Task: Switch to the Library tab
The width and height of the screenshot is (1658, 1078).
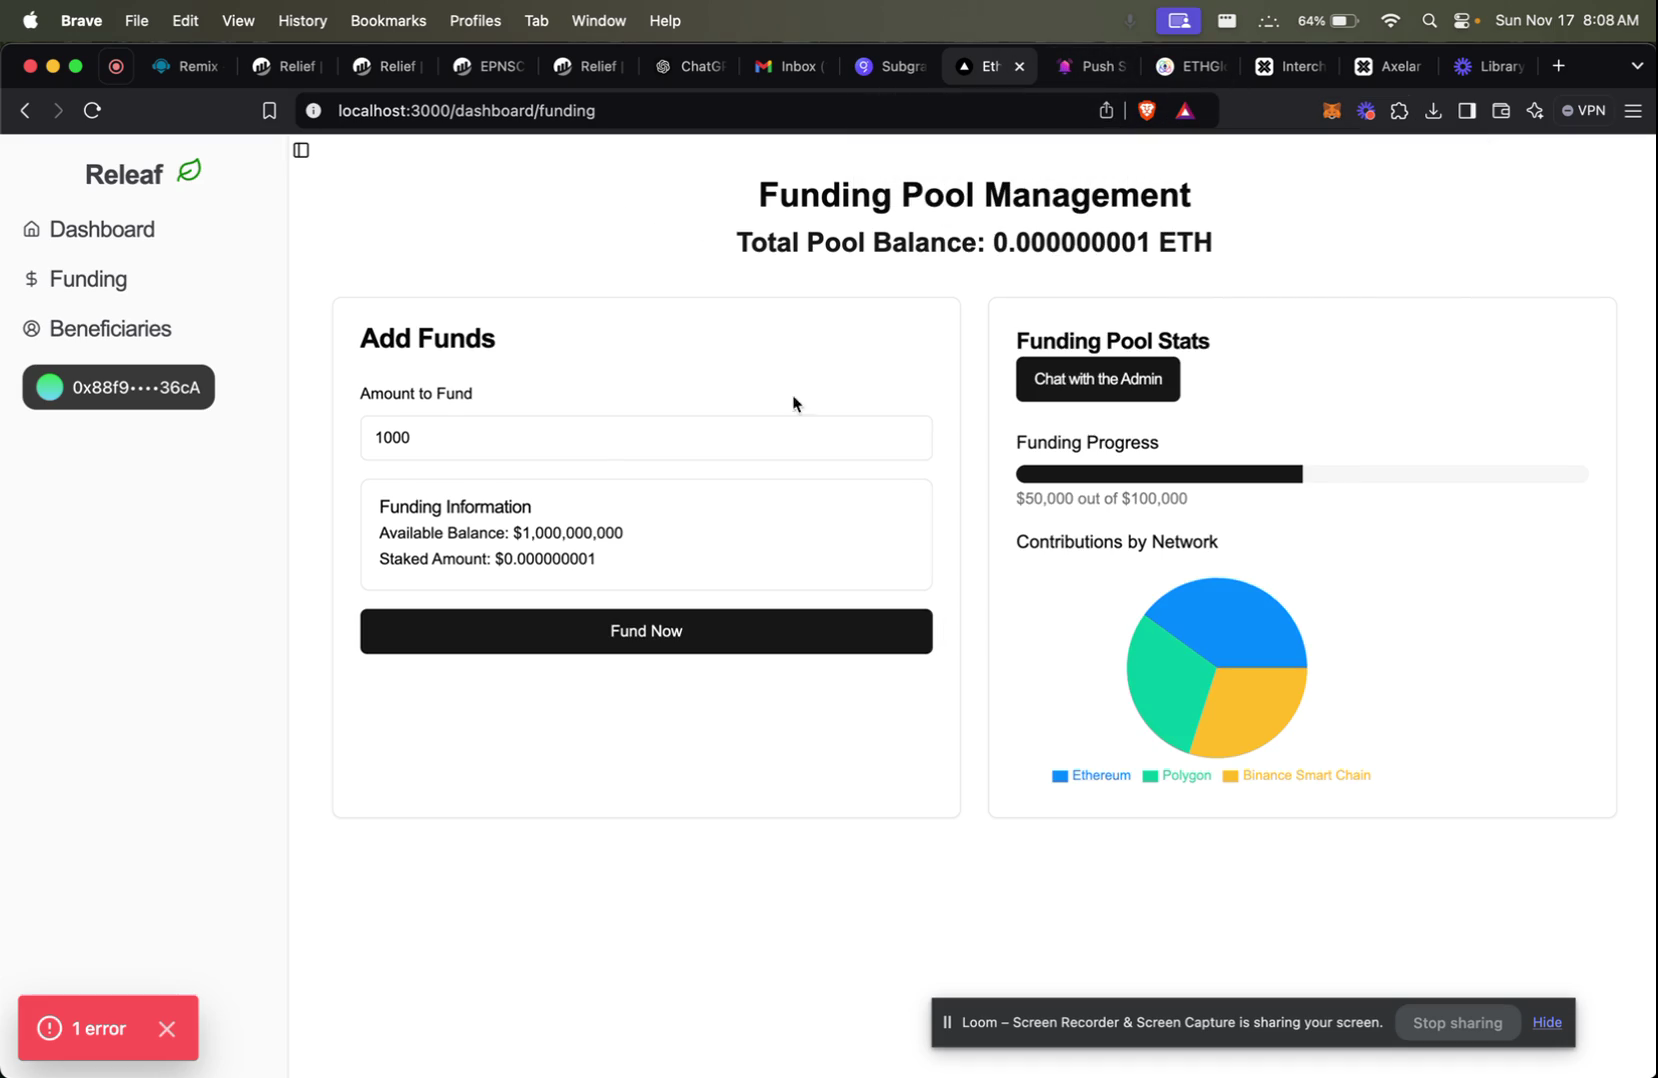Action: click(1489, 66)
